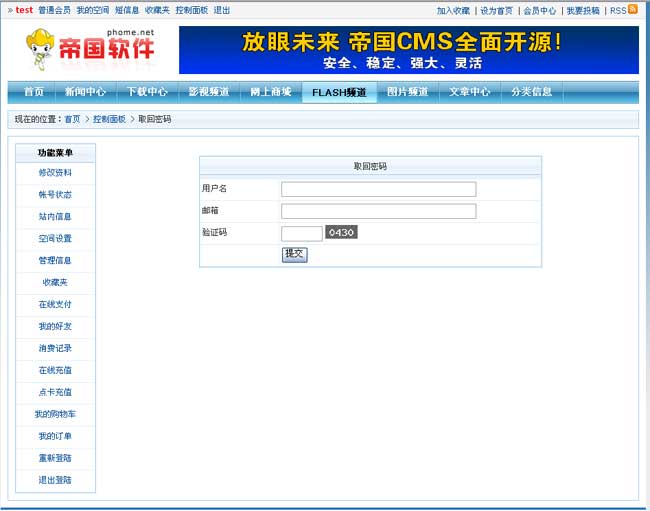The image size is (650, 511).
Task: Switch to the FLASH频道 tab
Action: [x=338, y=92]
